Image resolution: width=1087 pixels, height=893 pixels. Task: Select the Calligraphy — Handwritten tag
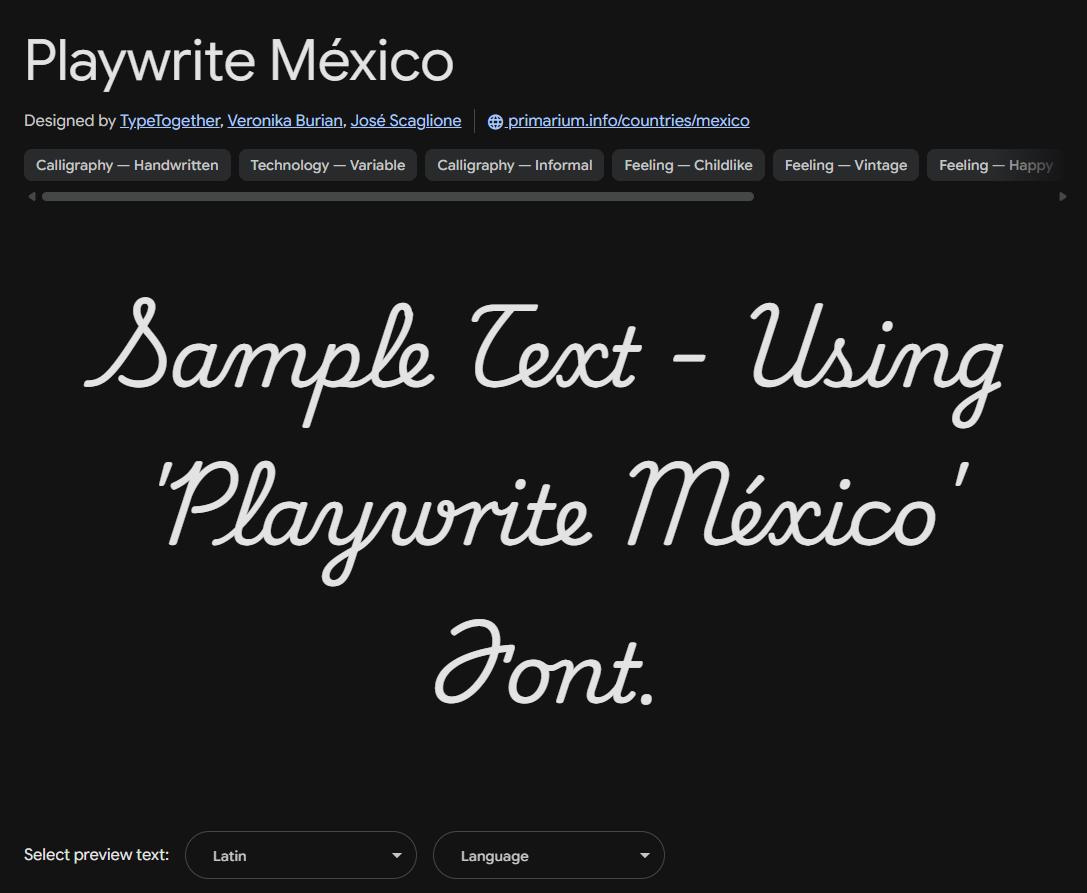127,165
